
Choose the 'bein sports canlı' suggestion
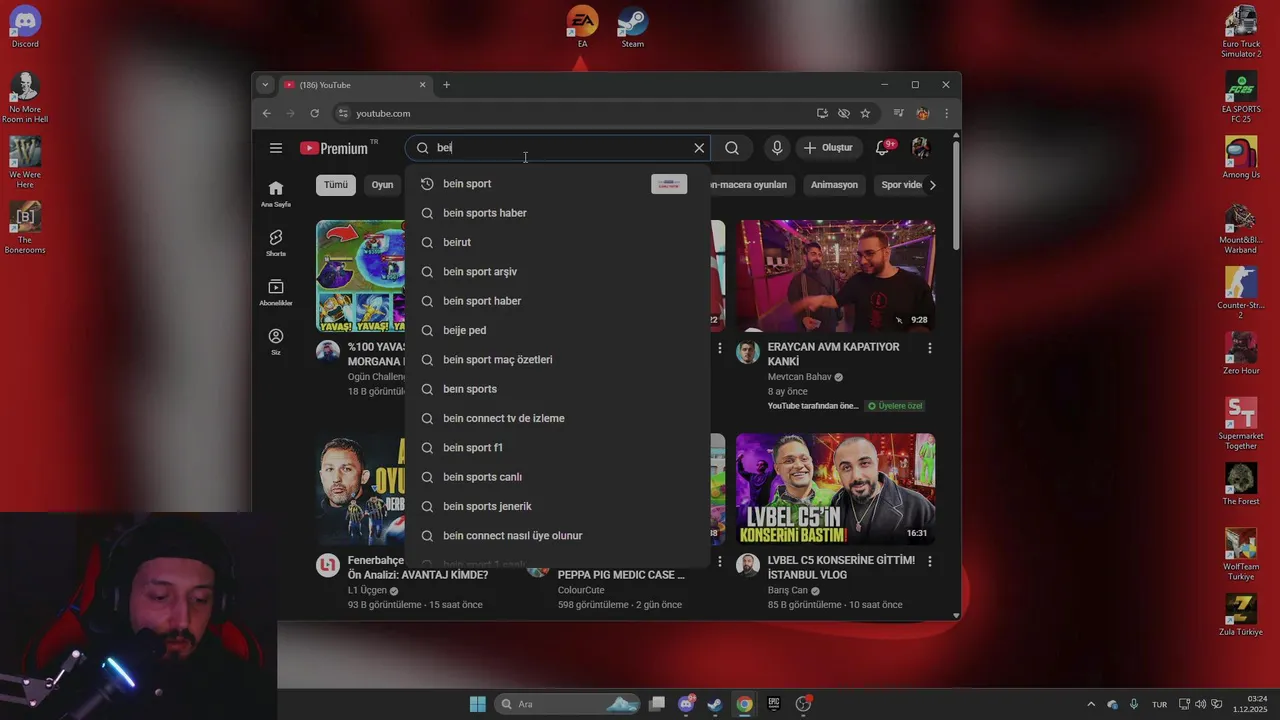pyautogui.click(x=557, y=477)
